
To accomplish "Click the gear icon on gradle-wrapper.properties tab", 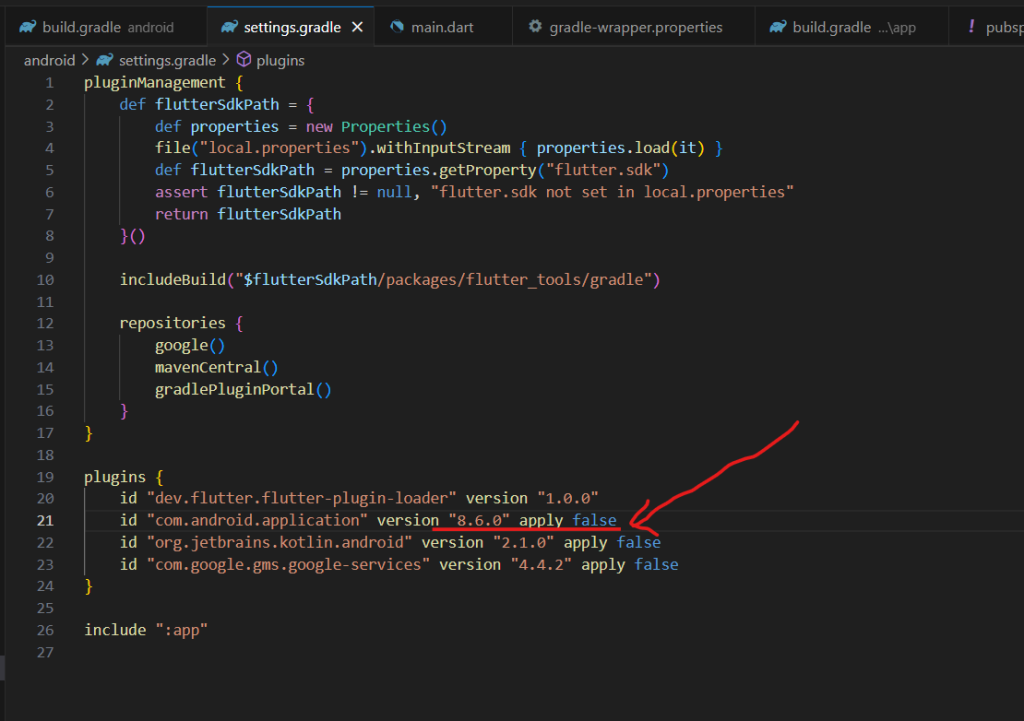I will (x=536, y=27).
